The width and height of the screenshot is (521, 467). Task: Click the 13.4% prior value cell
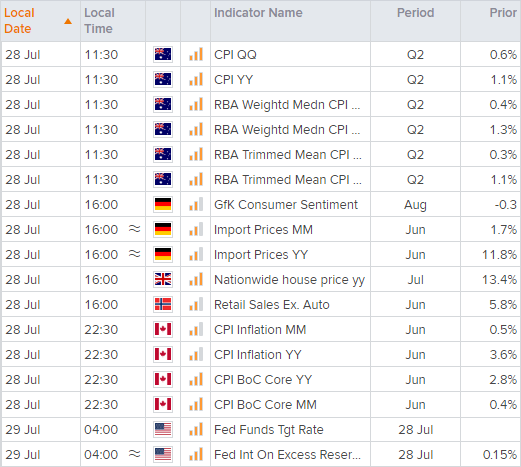[499, 279]
